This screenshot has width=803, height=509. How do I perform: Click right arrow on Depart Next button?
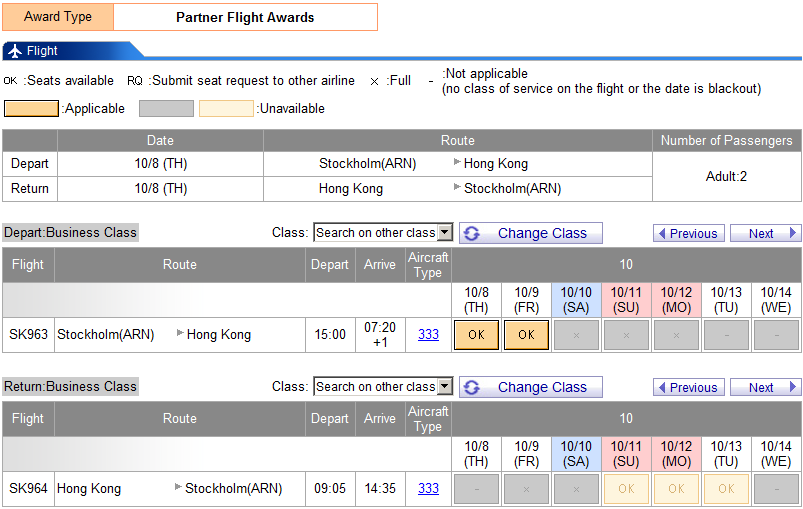pyautogui.click(x=793, y=233)
